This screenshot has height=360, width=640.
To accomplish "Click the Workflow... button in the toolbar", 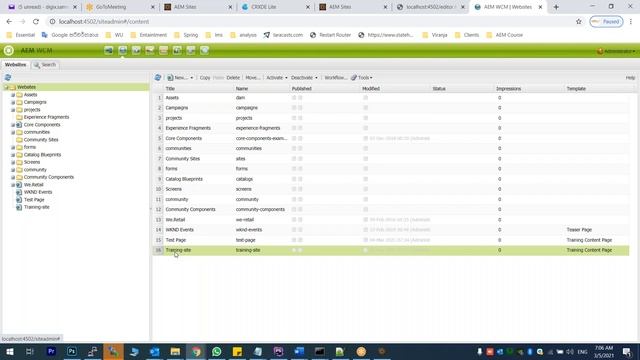I will [335, 78].
